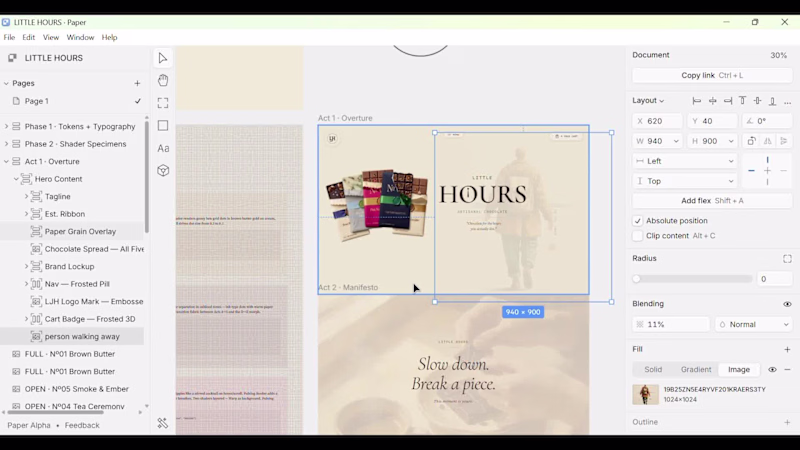Open the Normal blend mode dropdown
Image resolution: width=800 pixels, height=450 pixels.
pyautogui.click(x=754, y=324)
